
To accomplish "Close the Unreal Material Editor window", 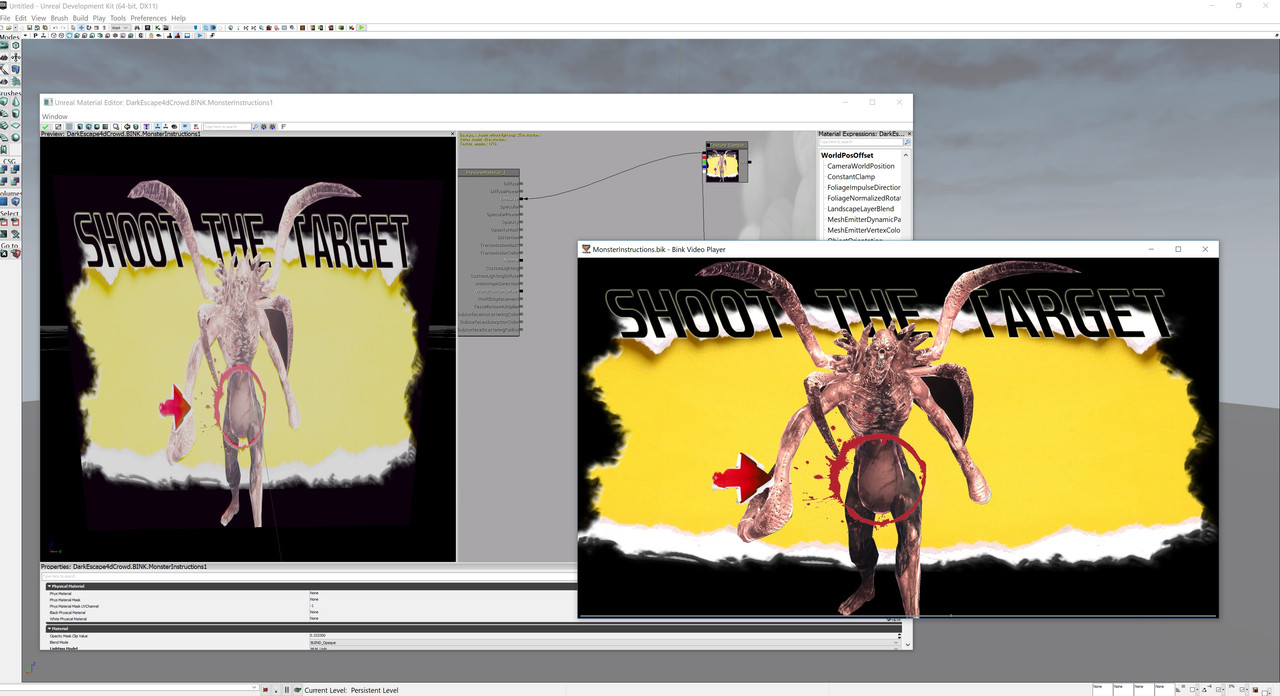I will [899, 102].
